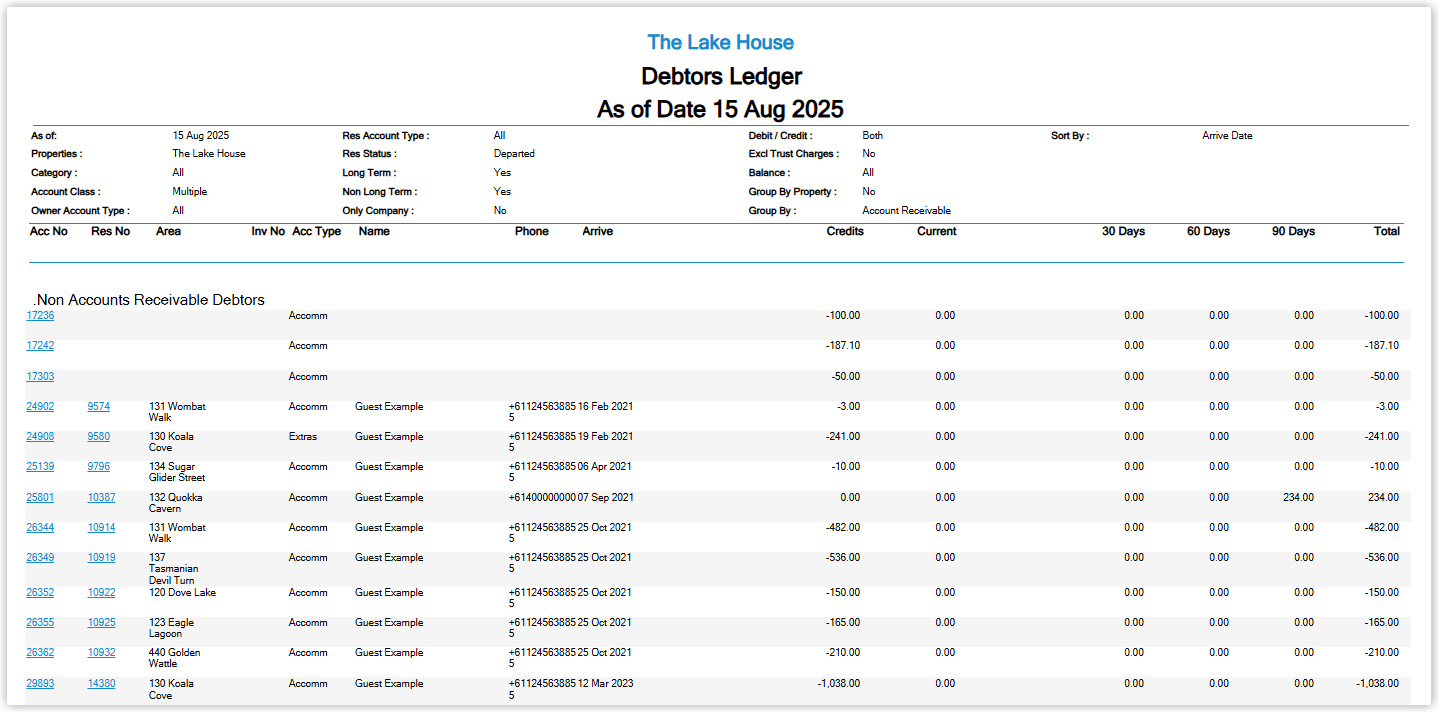Viewport: 1440px width, 713px height.
Task: Click the 'Acc Type' column header
Action: 316,232
